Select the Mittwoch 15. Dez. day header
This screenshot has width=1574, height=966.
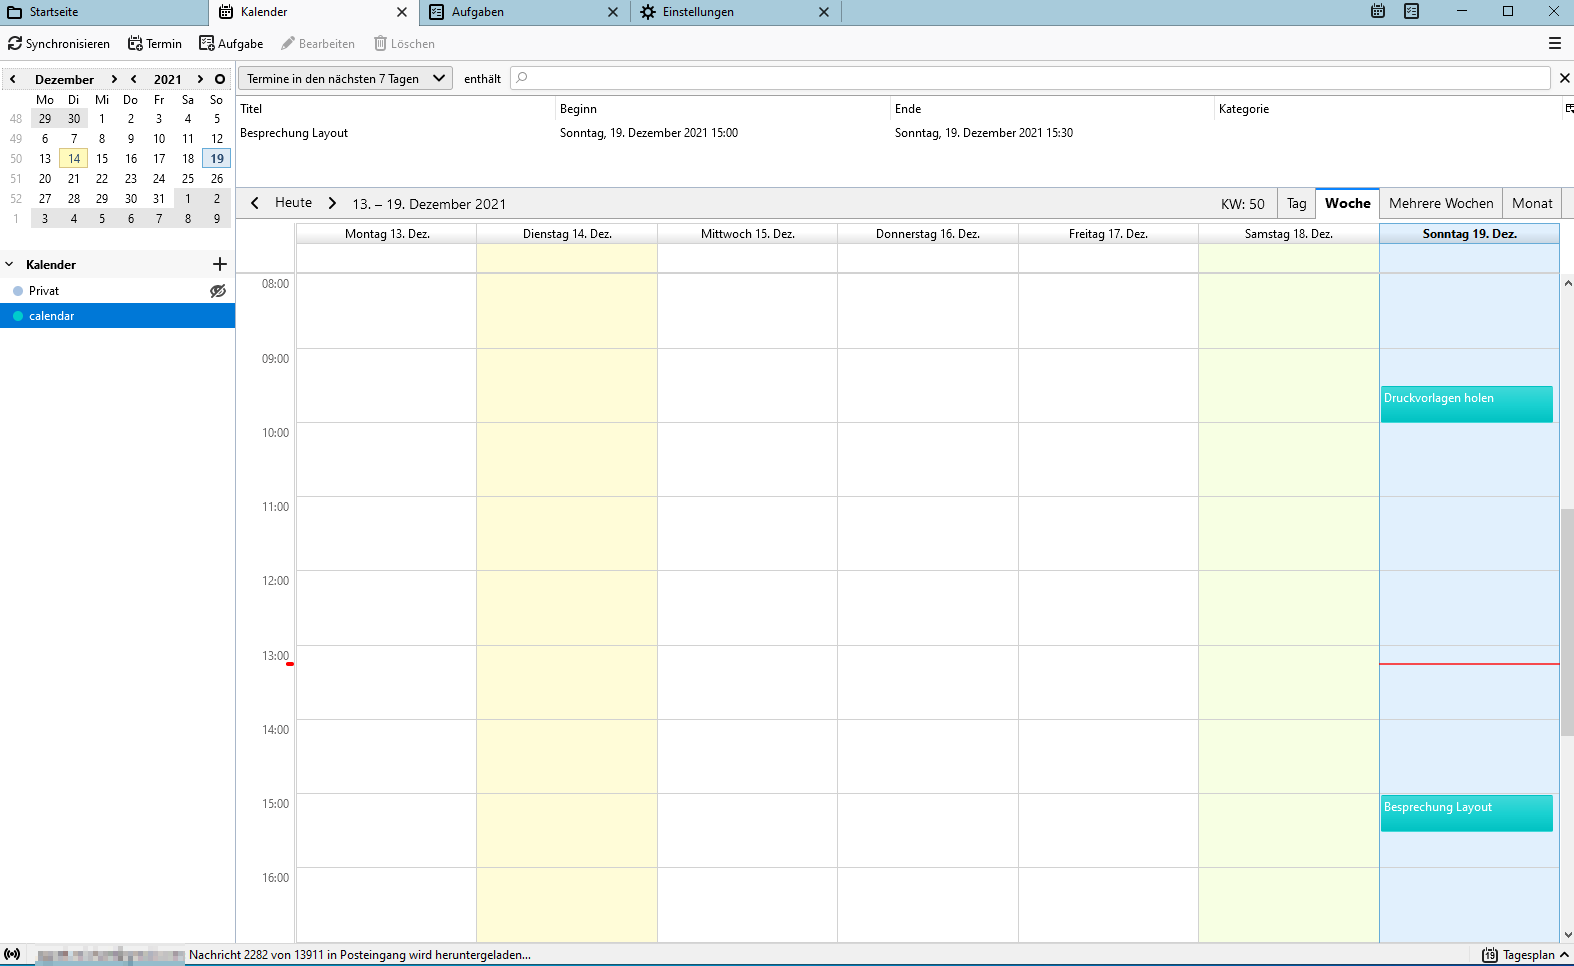click(x=748, y=234)
